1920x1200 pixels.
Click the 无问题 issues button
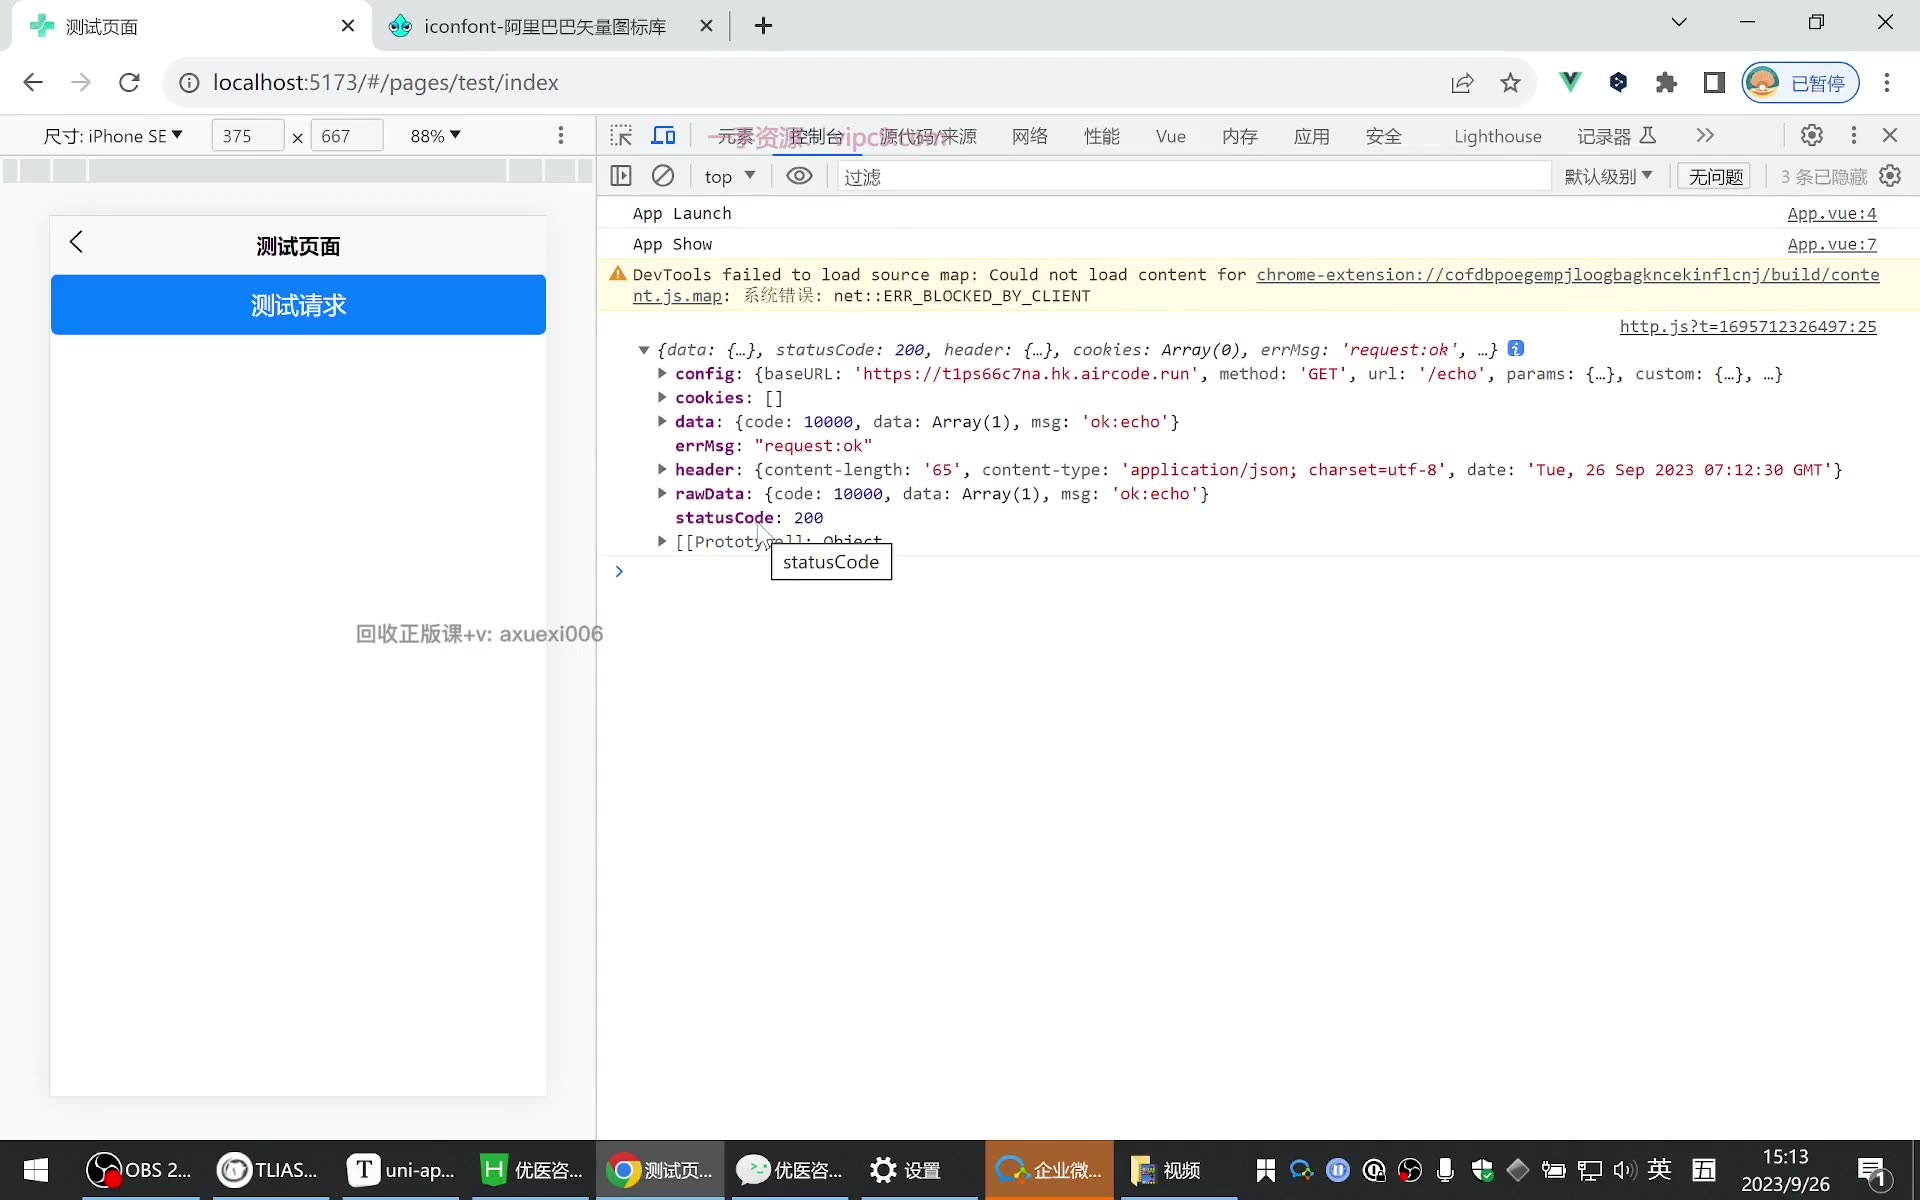pyautogui.click(x=1715, y=176)
